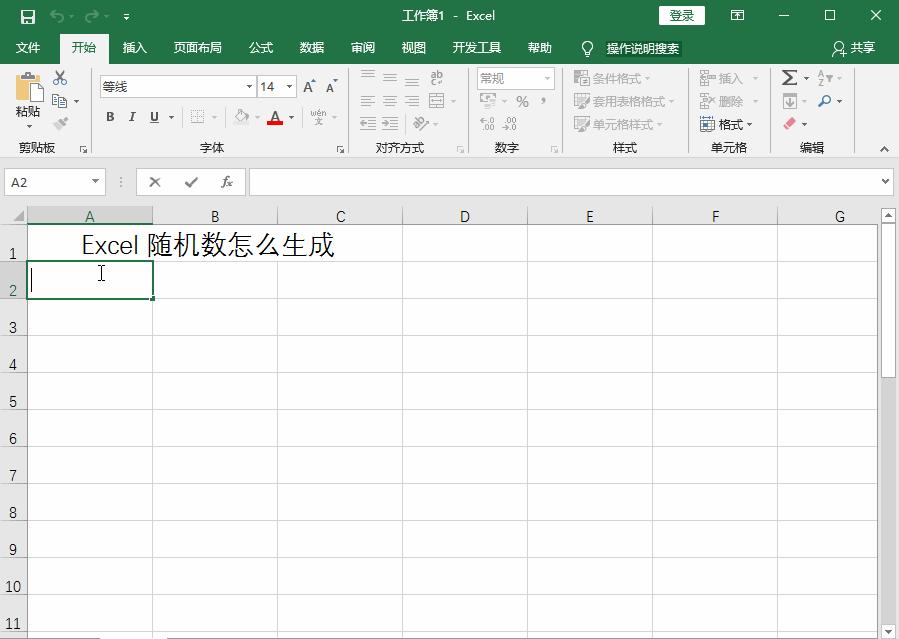Viewport: 899px width, 639px height.
Task: Apply the red font color swatch
Action: click(x=275, y=117)
